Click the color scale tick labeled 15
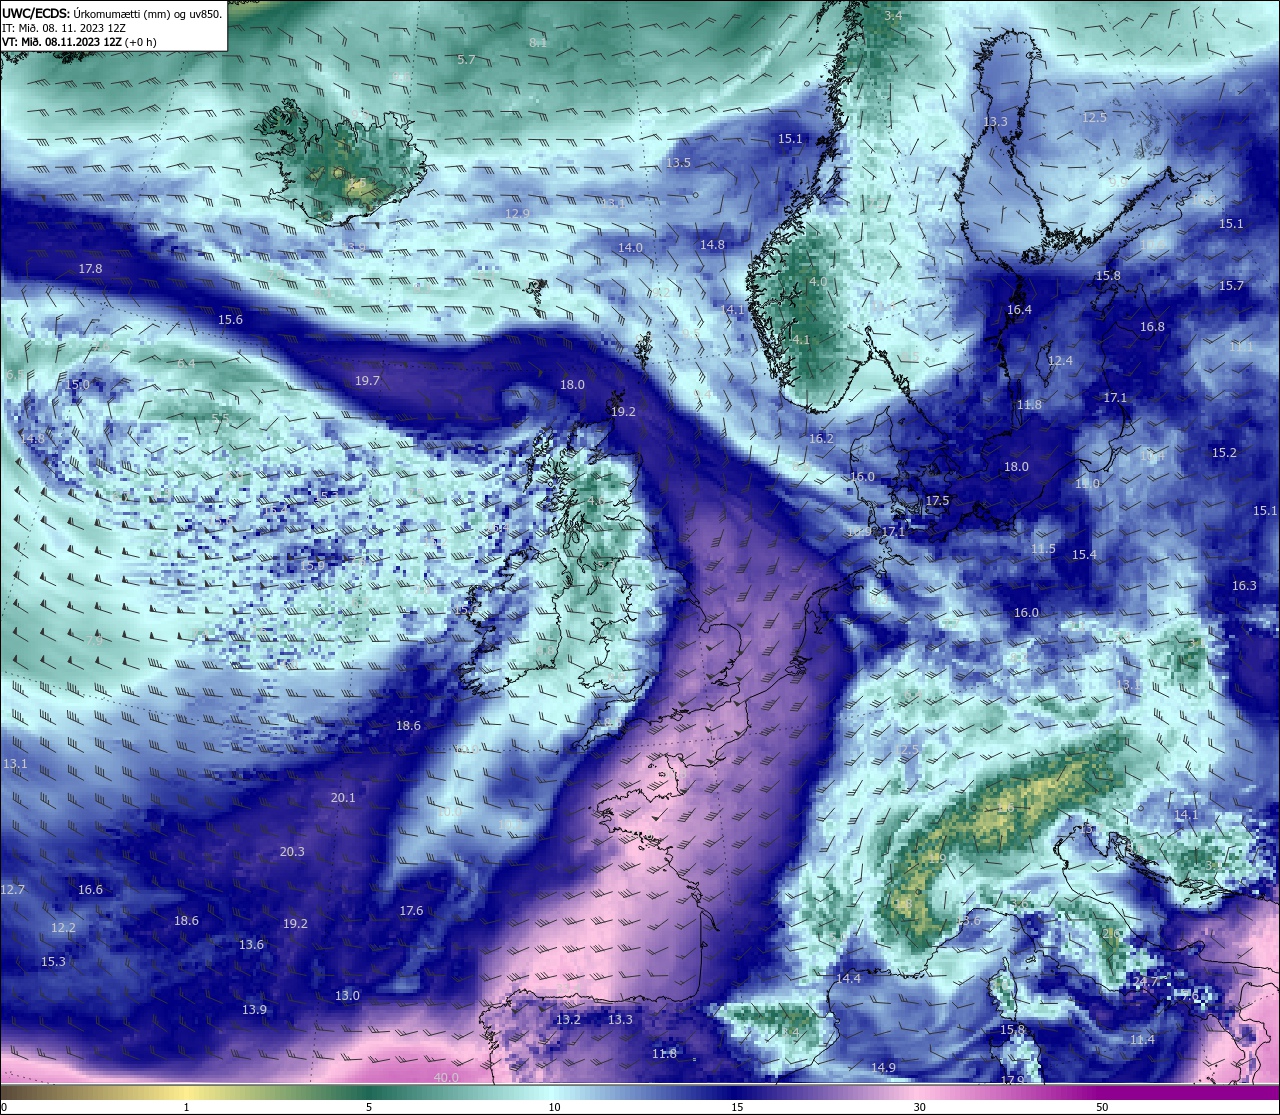1280x1115 pixels. (x=736, y=1107)
